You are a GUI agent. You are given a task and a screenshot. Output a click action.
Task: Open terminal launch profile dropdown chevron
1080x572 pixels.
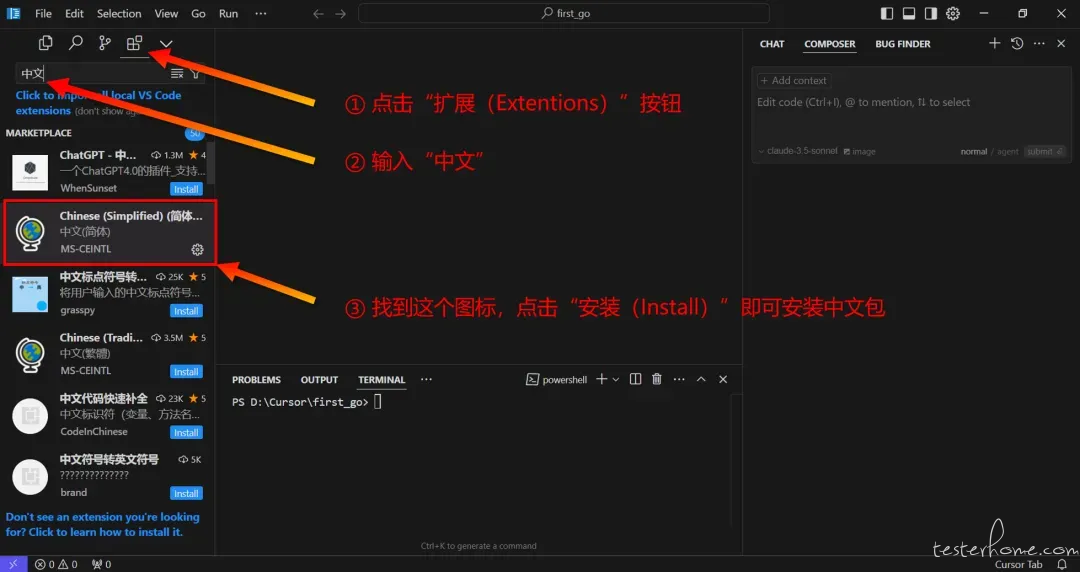click(616, 380)
